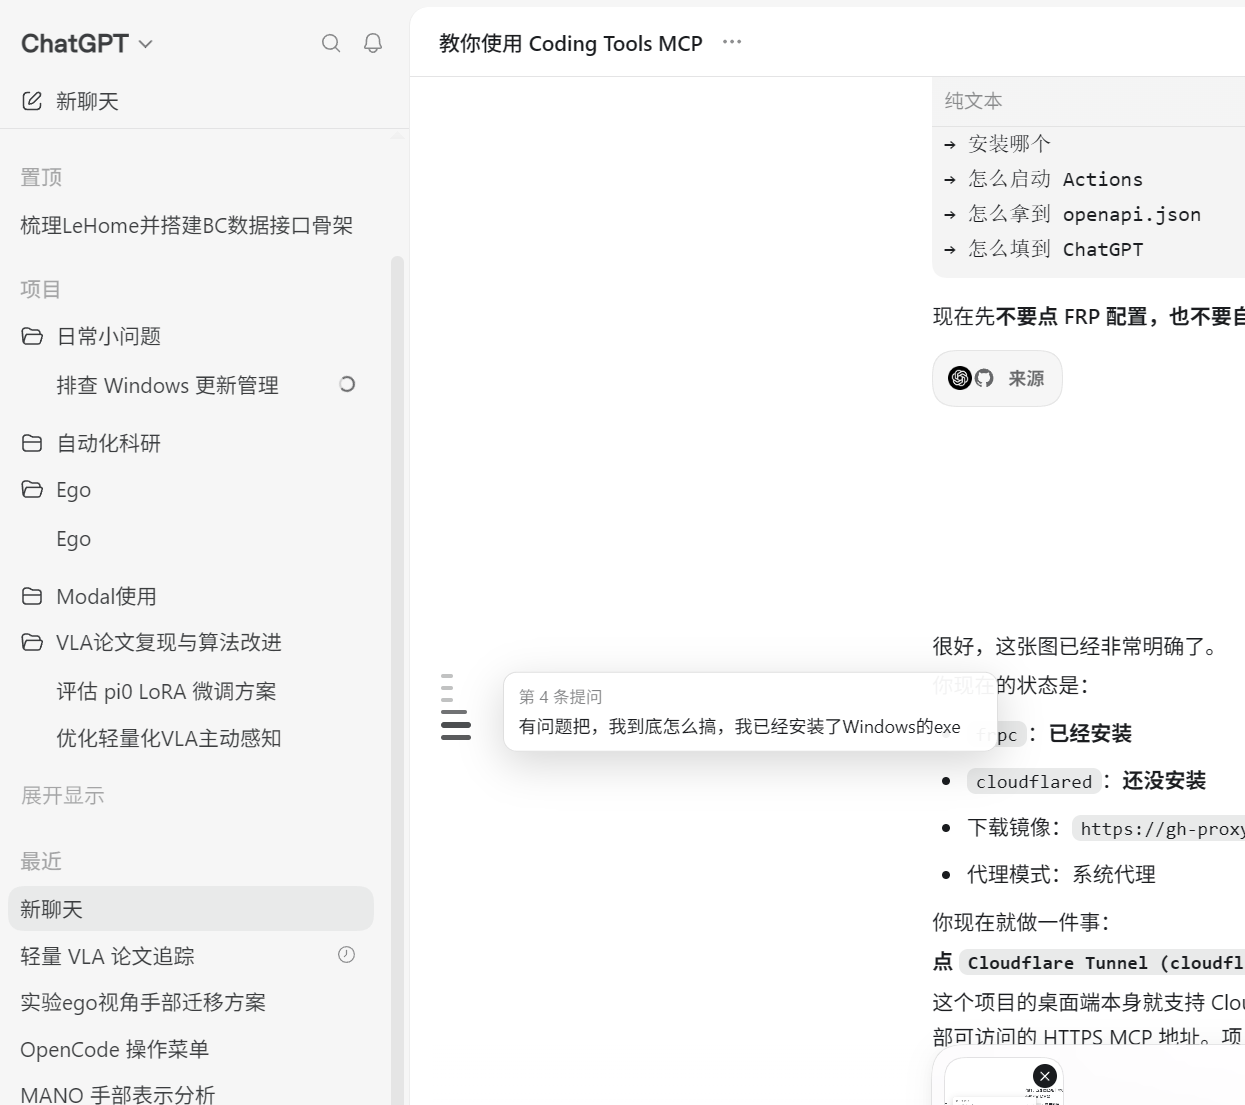The height and width of the screenshot is (1105, 1245).
Task: Open pinned chat 梳理LeHome并搭建BC数据接口骨架
Action: [x=187, y=226]
